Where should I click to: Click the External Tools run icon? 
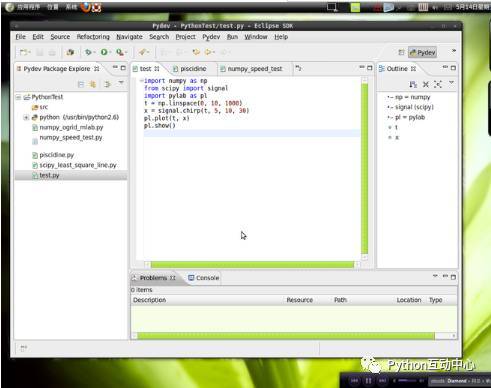pos(119,52)
